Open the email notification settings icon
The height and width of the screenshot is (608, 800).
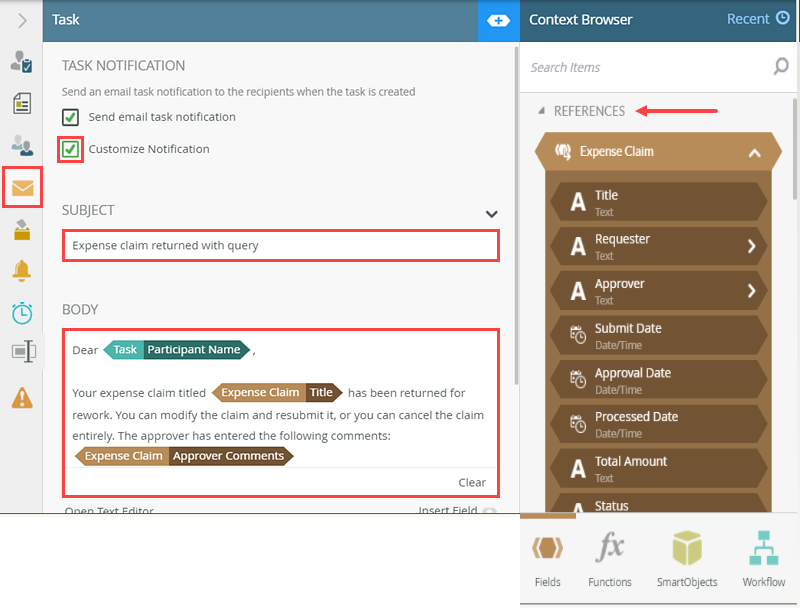(22, 188)
